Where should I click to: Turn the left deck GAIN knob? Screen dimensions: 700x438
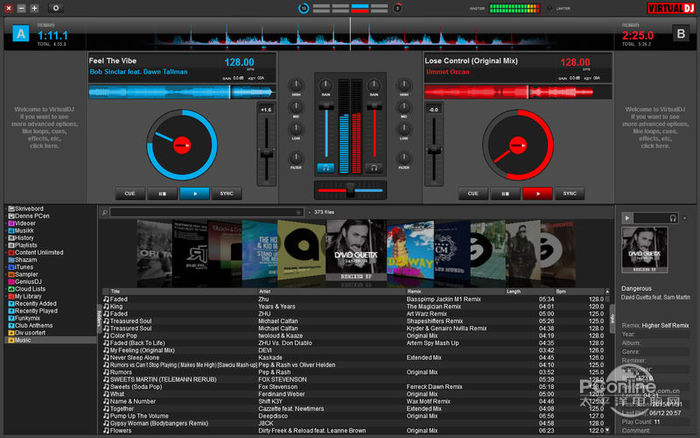click(x=326, y=85)
